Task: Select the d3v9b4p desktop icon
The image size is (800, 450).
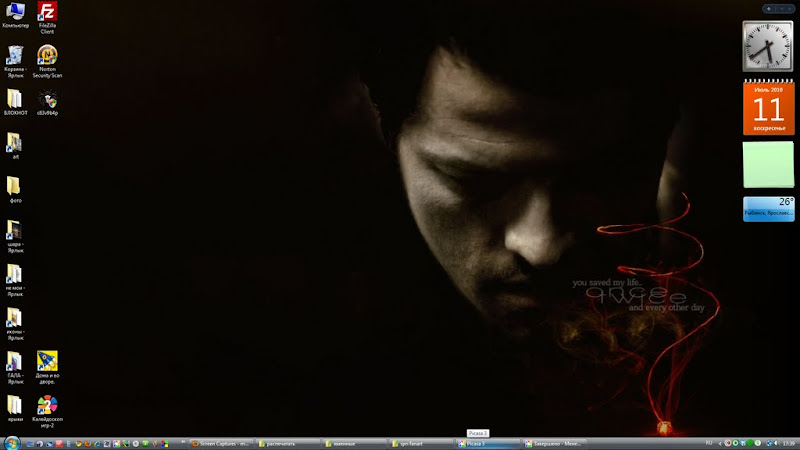Action: 47,102
